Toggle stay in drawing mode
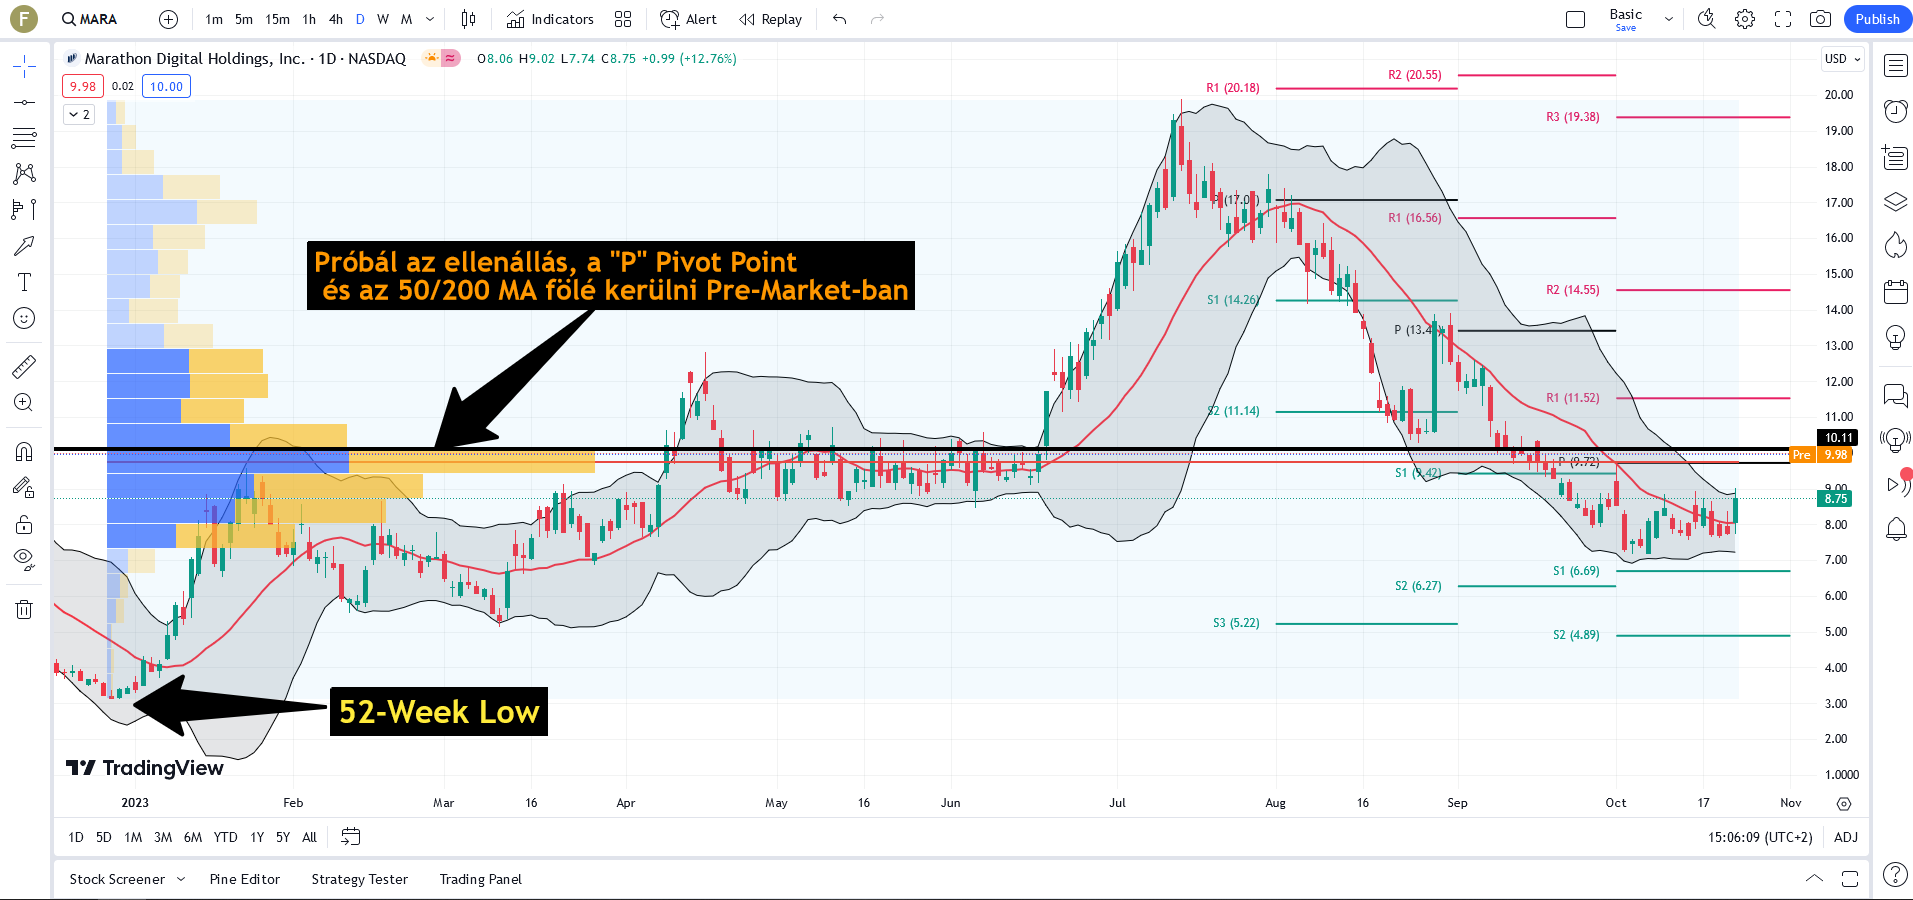Image resolution: width=1913 pixels, height=900 pixels. coord(24,488)
